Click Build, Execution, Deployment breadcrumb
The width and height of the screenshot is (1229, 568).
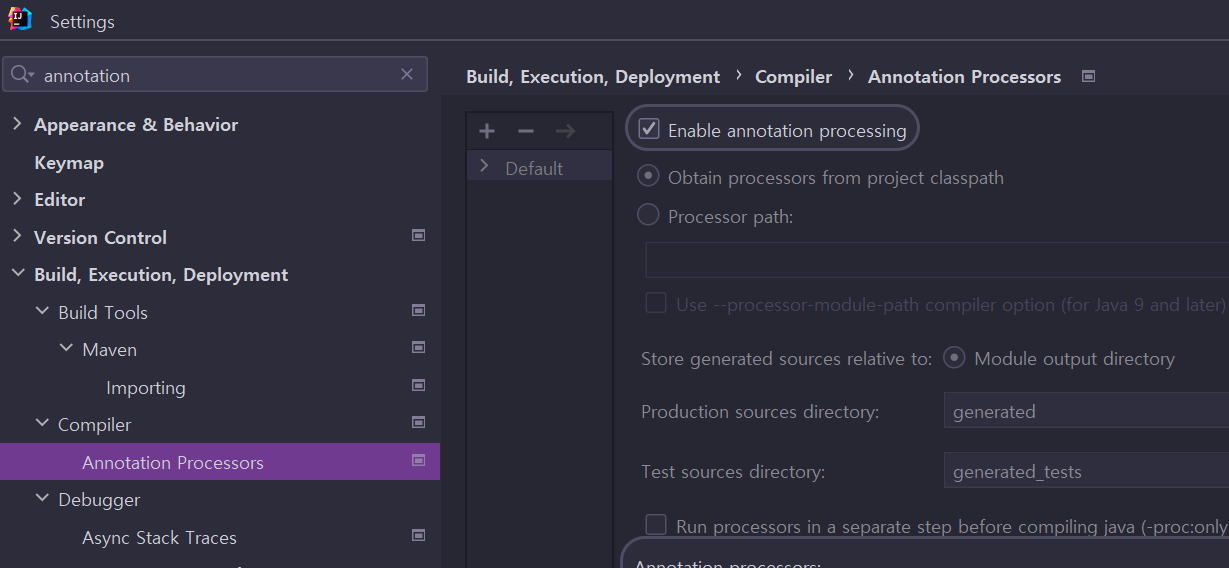[x=593, y=77]
